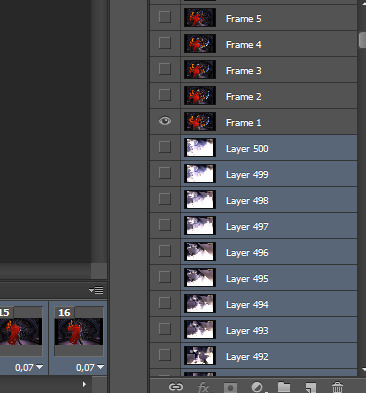Image resolution: width=366 pixels, height=393 pixels.
Task: Toggle visibility of Layer 499
Action: click(x=165, y=173)
